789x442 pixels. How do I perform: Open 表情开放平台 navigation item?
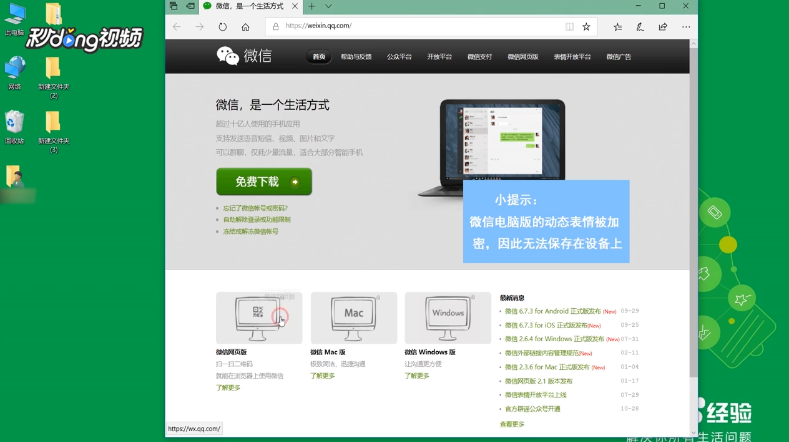coord(572,57)
